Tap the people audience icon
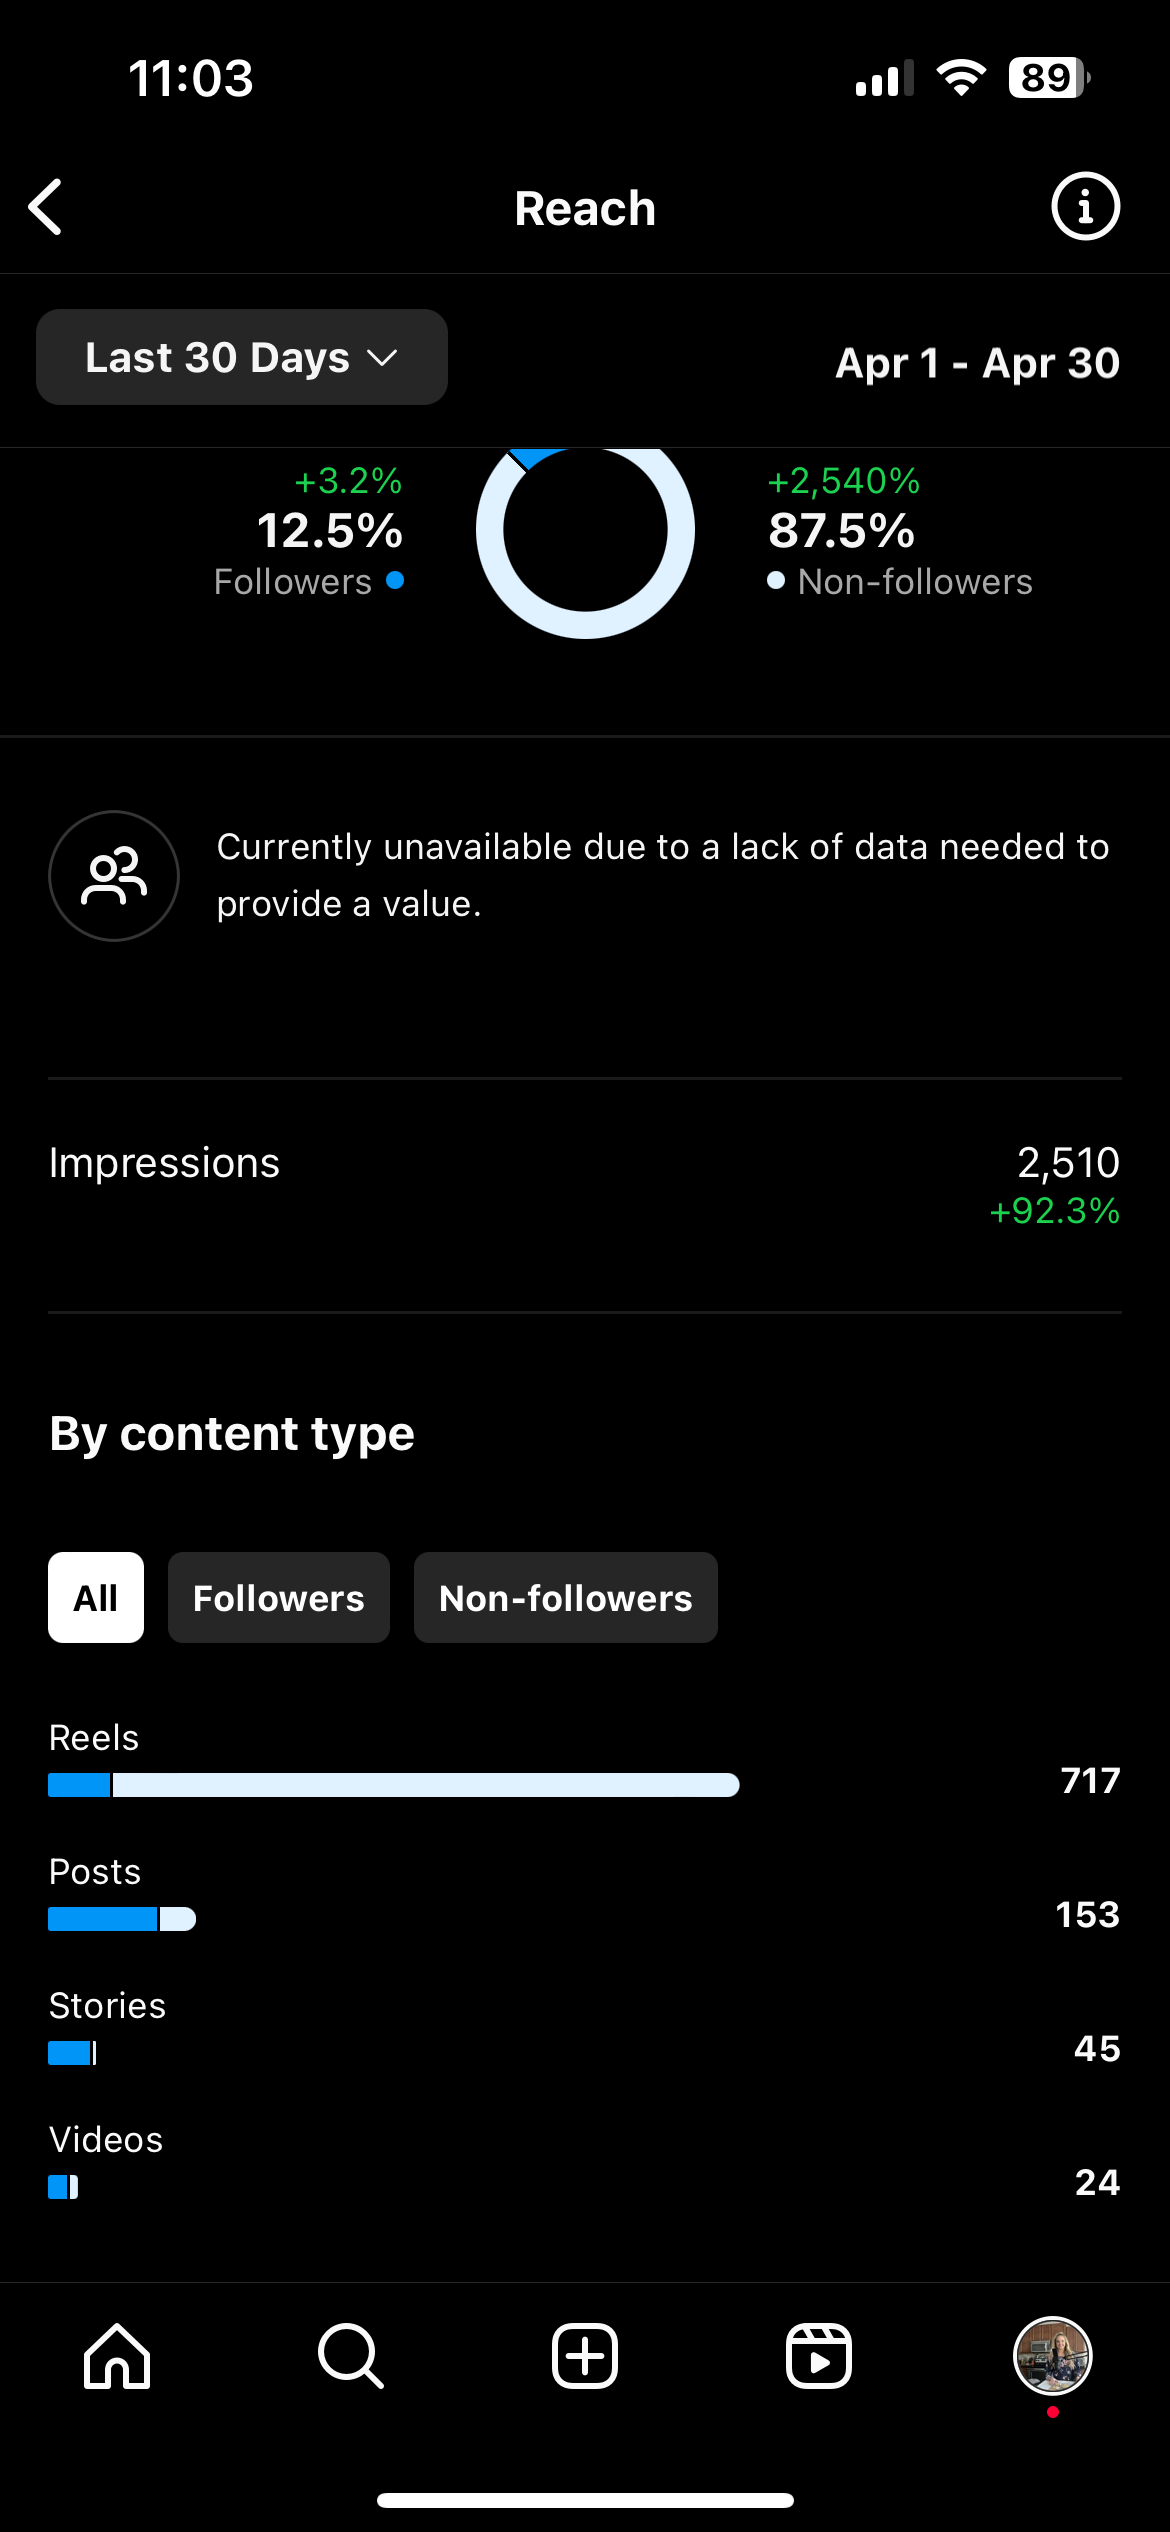Viewport: 1170px width, 2532px height. tap(114, 876)
